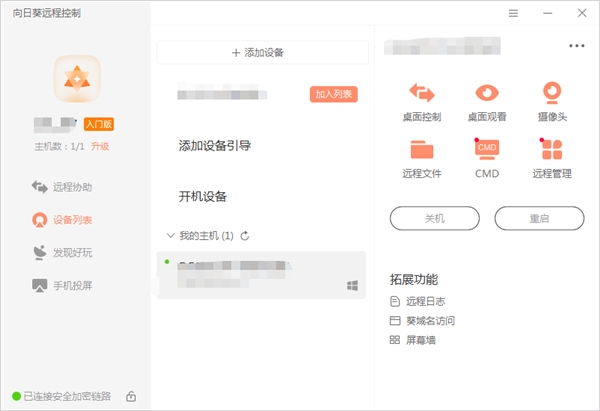Select 发现好玩 in sidebar
Screen dimensions: 600x411
(x=75, y=252)
